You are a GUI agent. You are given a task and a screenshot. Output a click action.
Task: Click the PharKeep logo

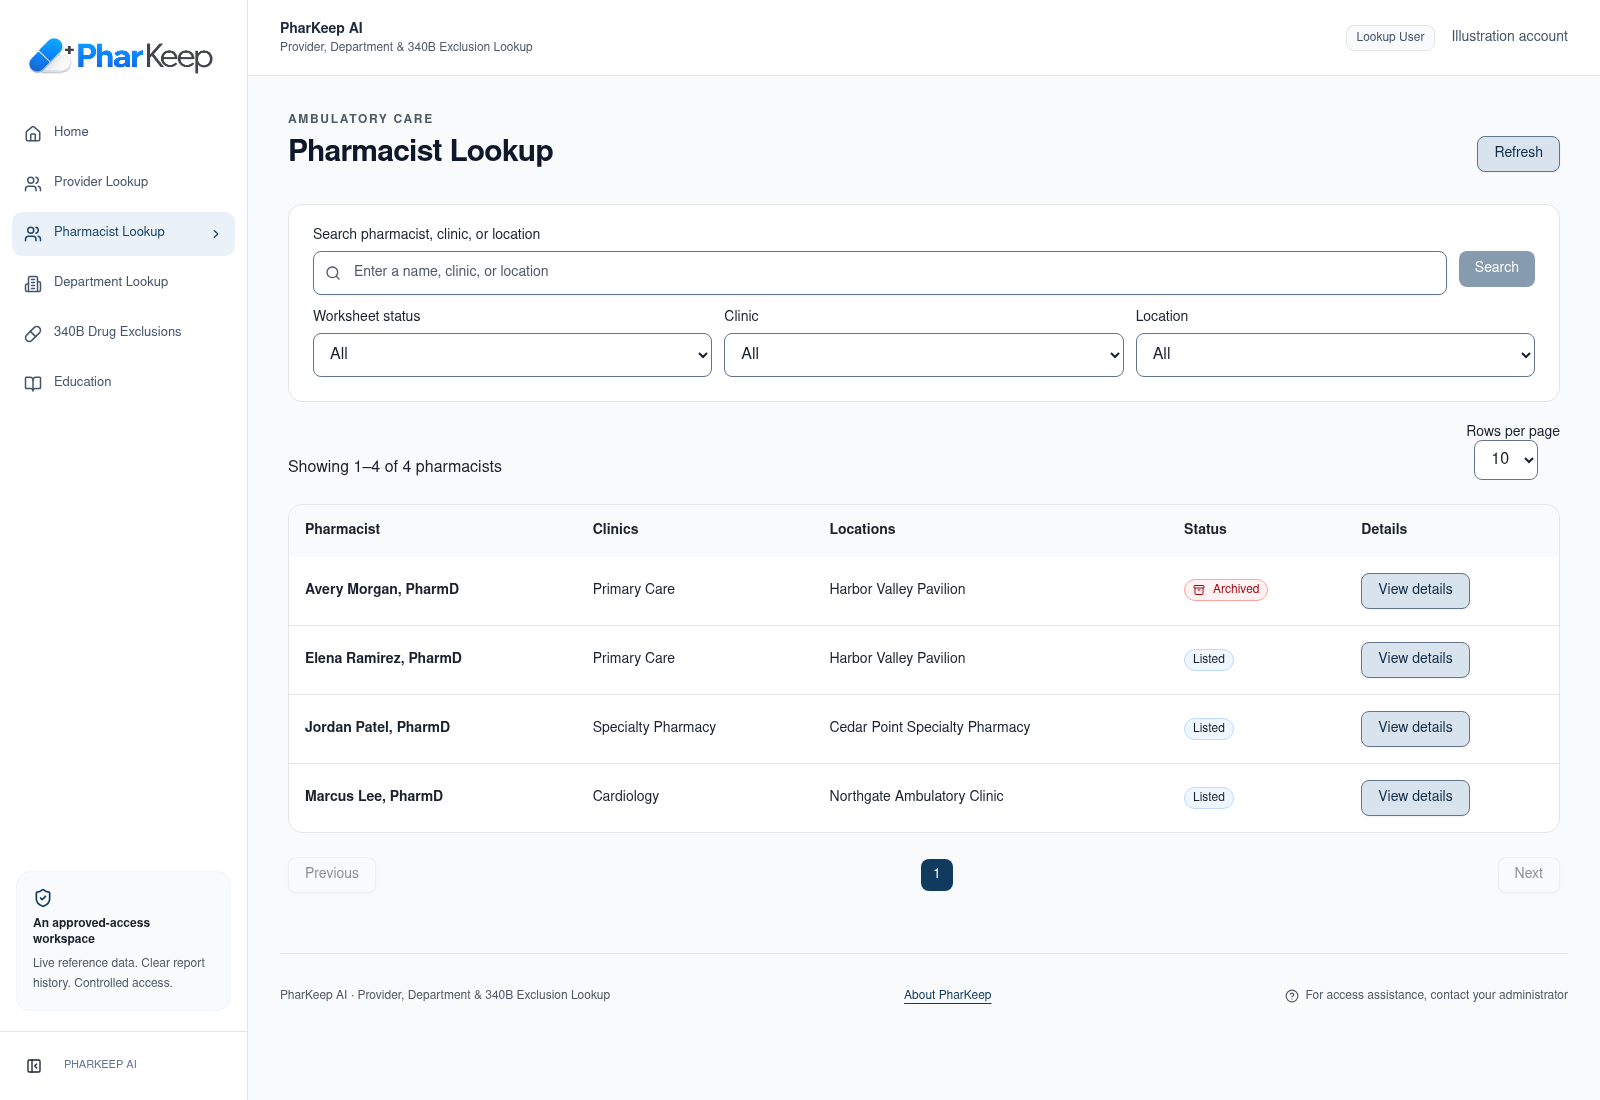pyautogui.click(x=121, y=56)
